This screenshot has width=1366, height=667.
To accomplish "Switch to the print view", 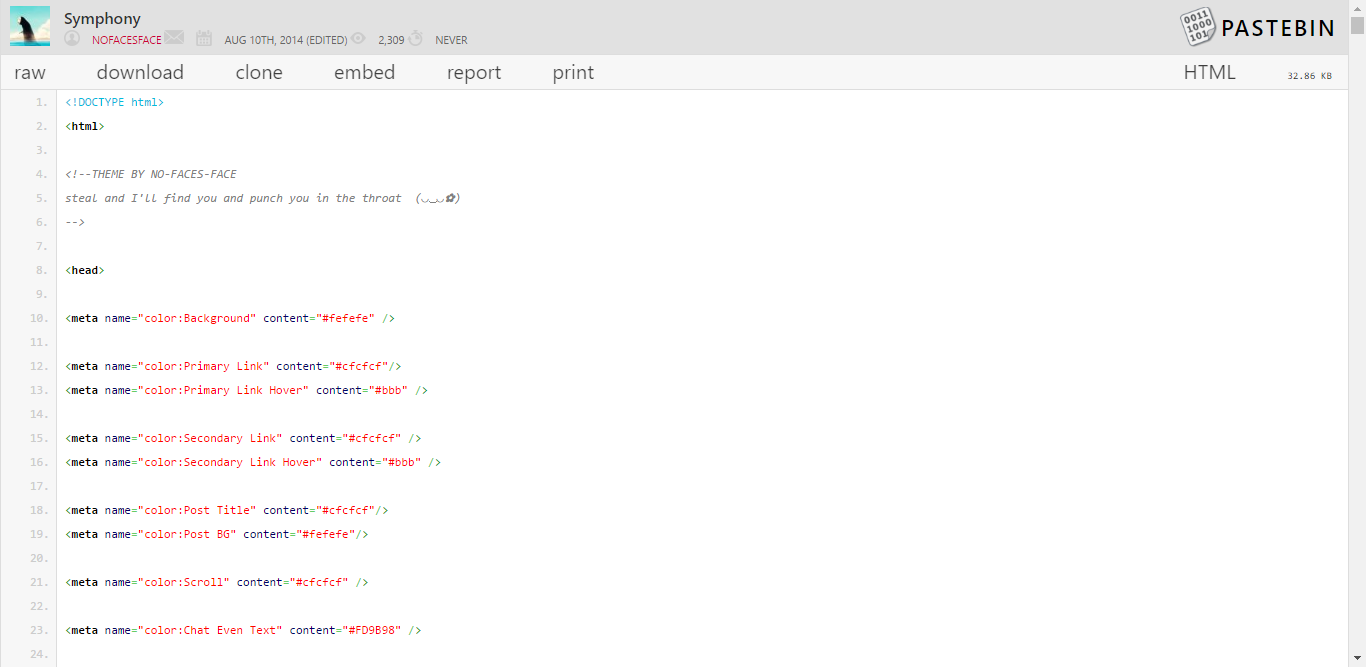I will point(573,72).
